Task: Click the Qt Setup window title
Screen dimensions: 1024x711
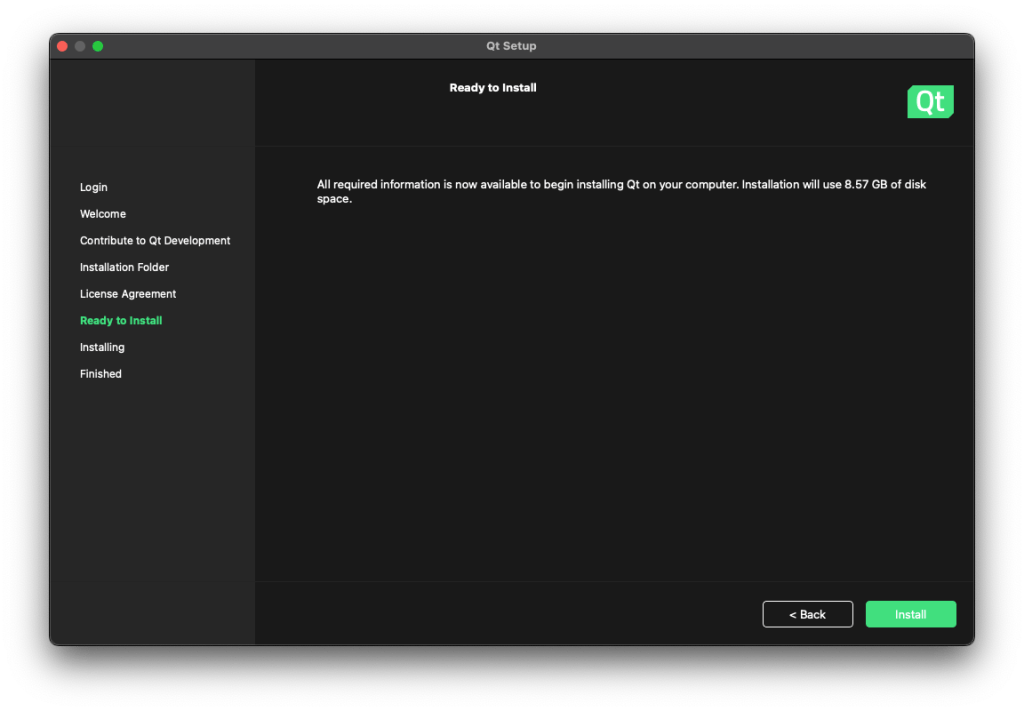Action: 511,46
